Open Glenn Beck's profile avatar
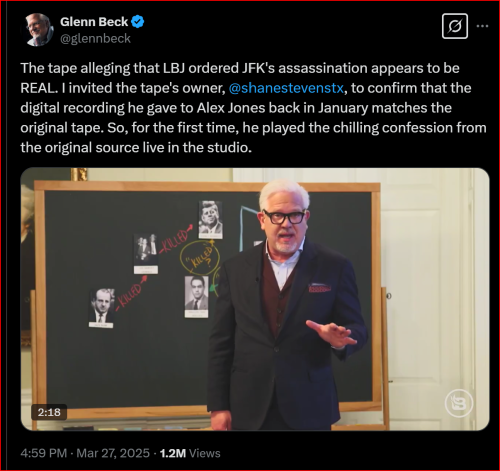The height and width of the screenshot is (471, 500). 39,30
